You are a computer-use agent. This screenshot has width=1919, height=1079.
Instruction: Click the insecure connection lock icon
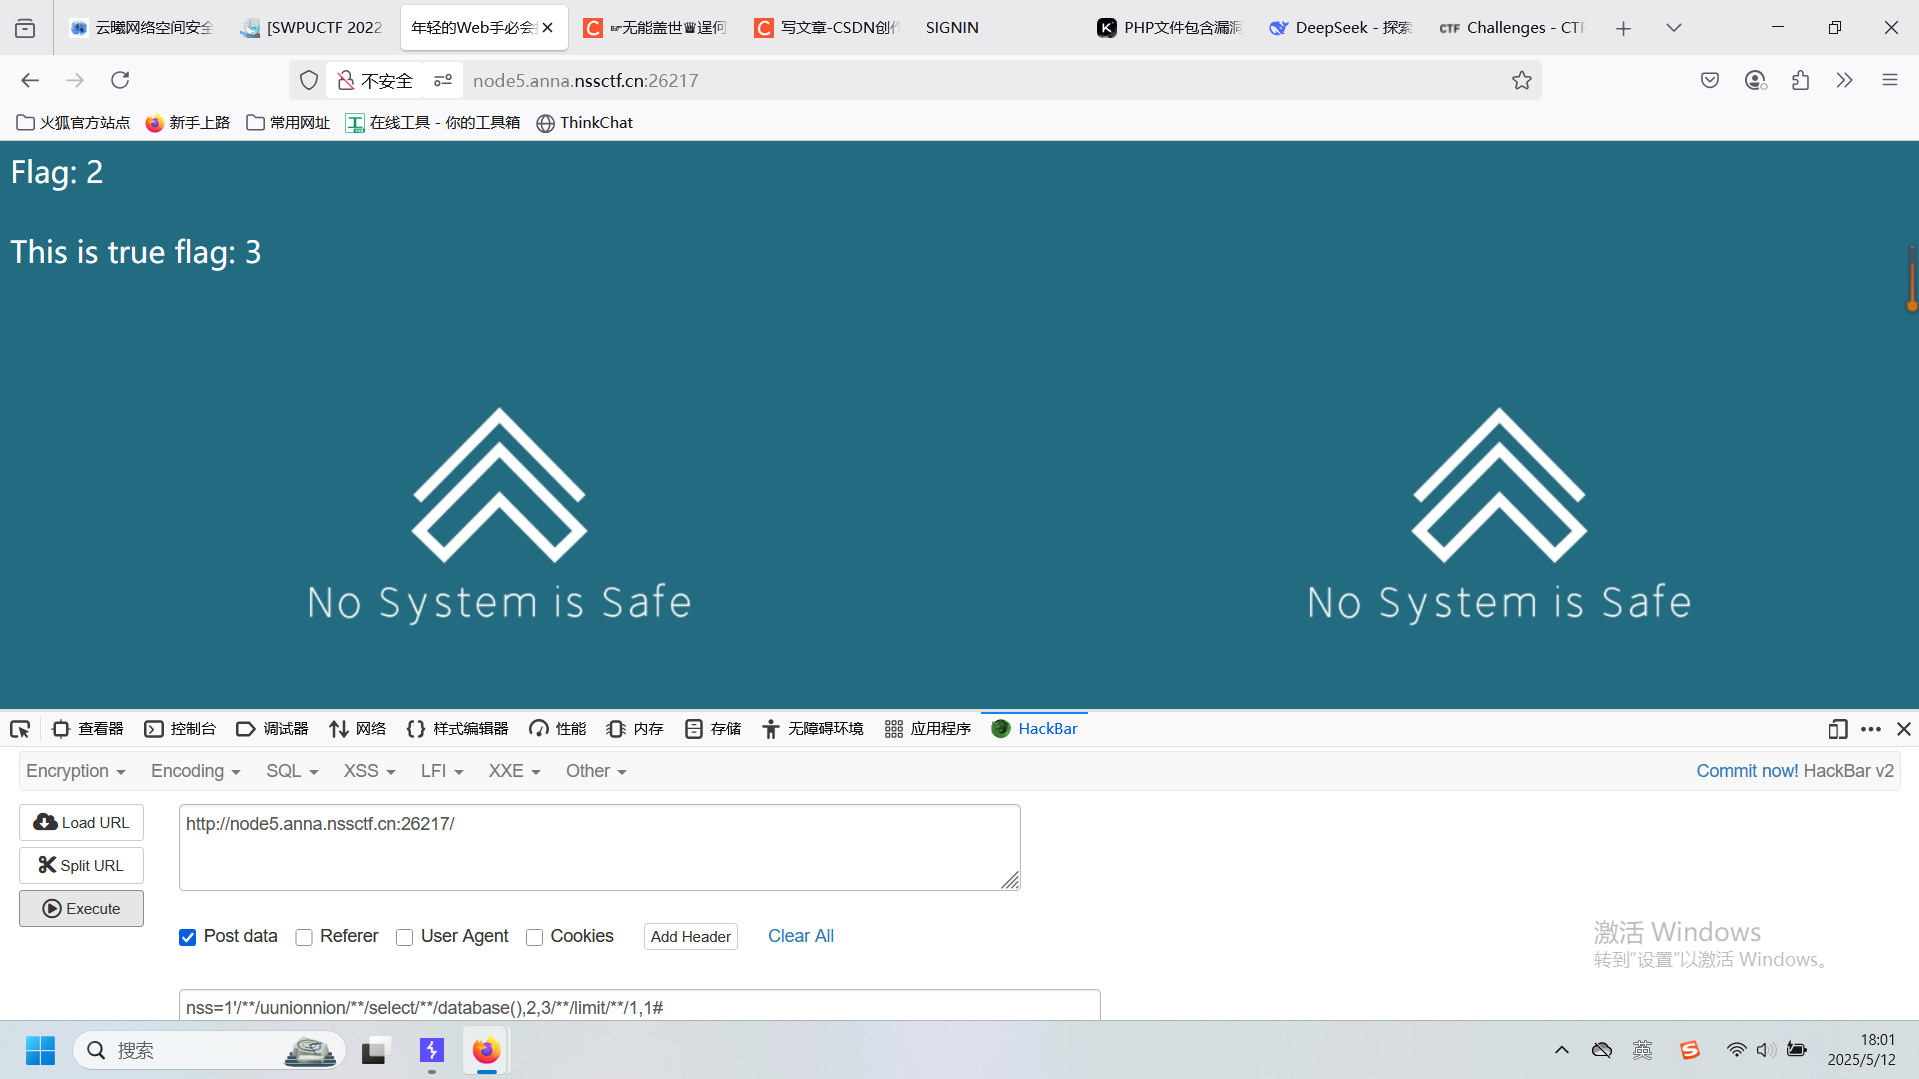coord(346,80)
